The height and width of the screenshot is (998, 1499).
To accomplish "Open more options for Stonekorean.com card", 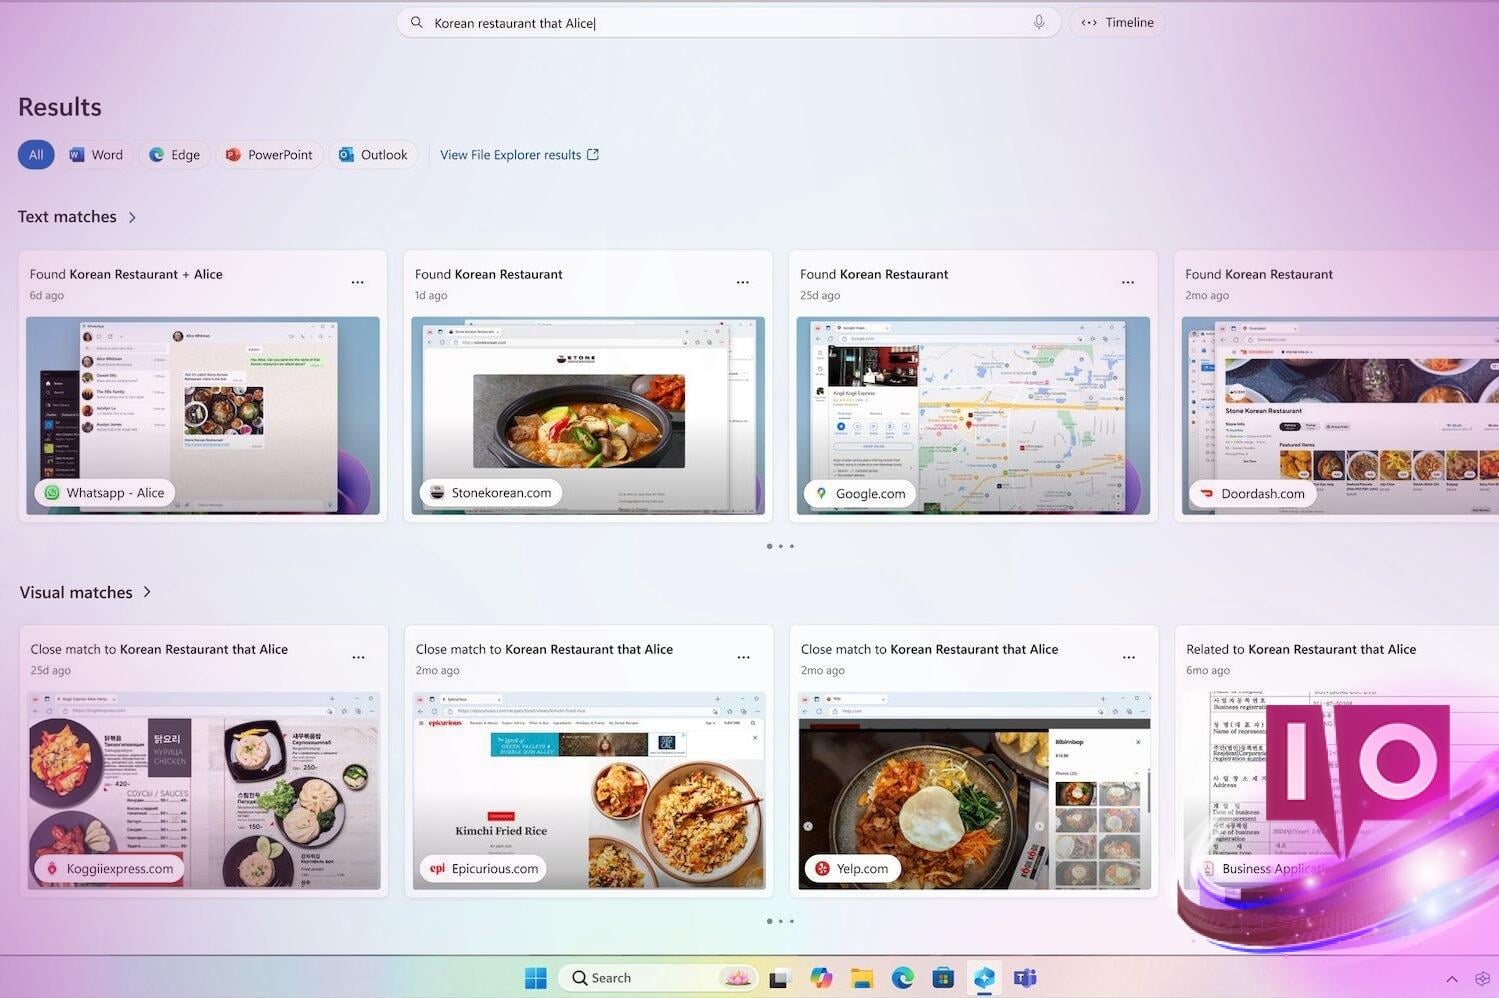I will [742, 283].
